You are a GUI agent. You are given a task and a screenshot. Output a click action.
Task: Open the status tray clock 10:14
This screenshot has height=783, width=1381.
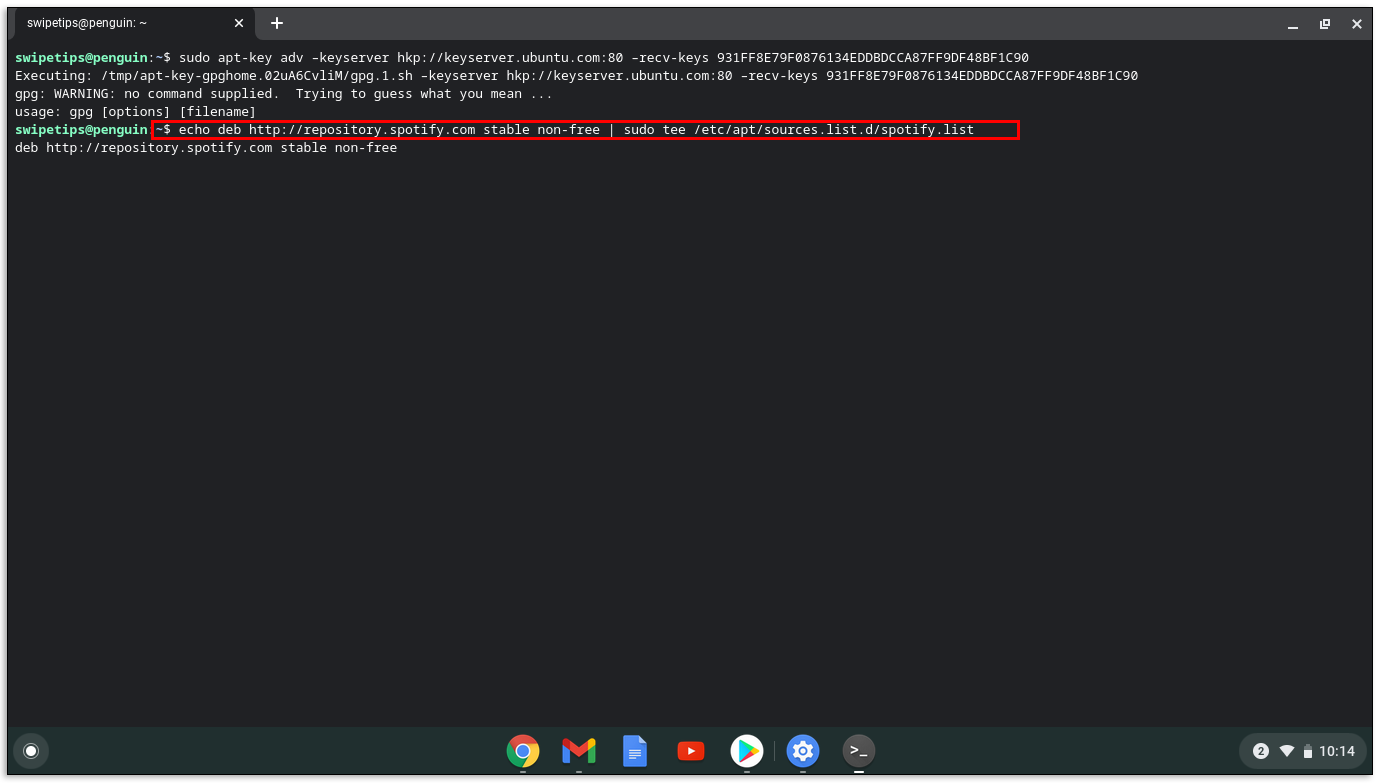click(x=1337, y=751)
